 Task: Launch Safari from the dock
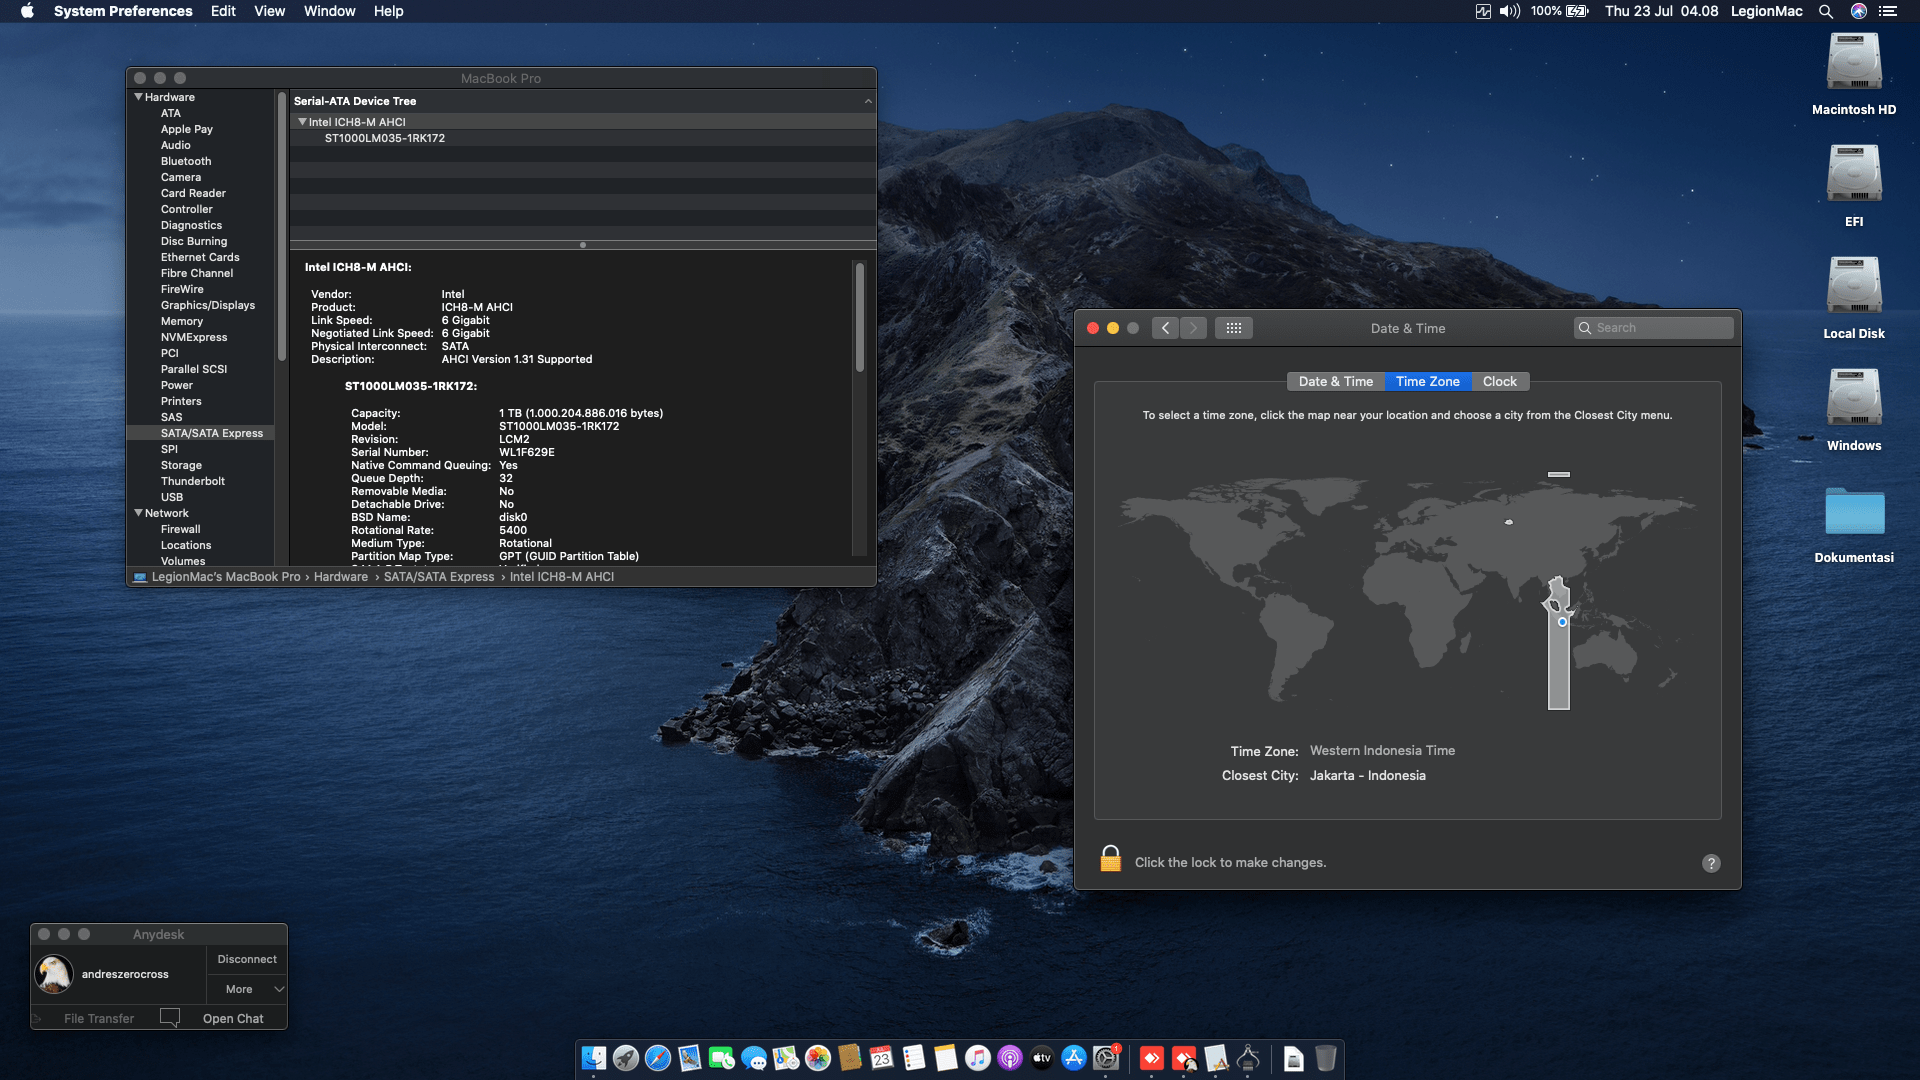point(658,1058)
